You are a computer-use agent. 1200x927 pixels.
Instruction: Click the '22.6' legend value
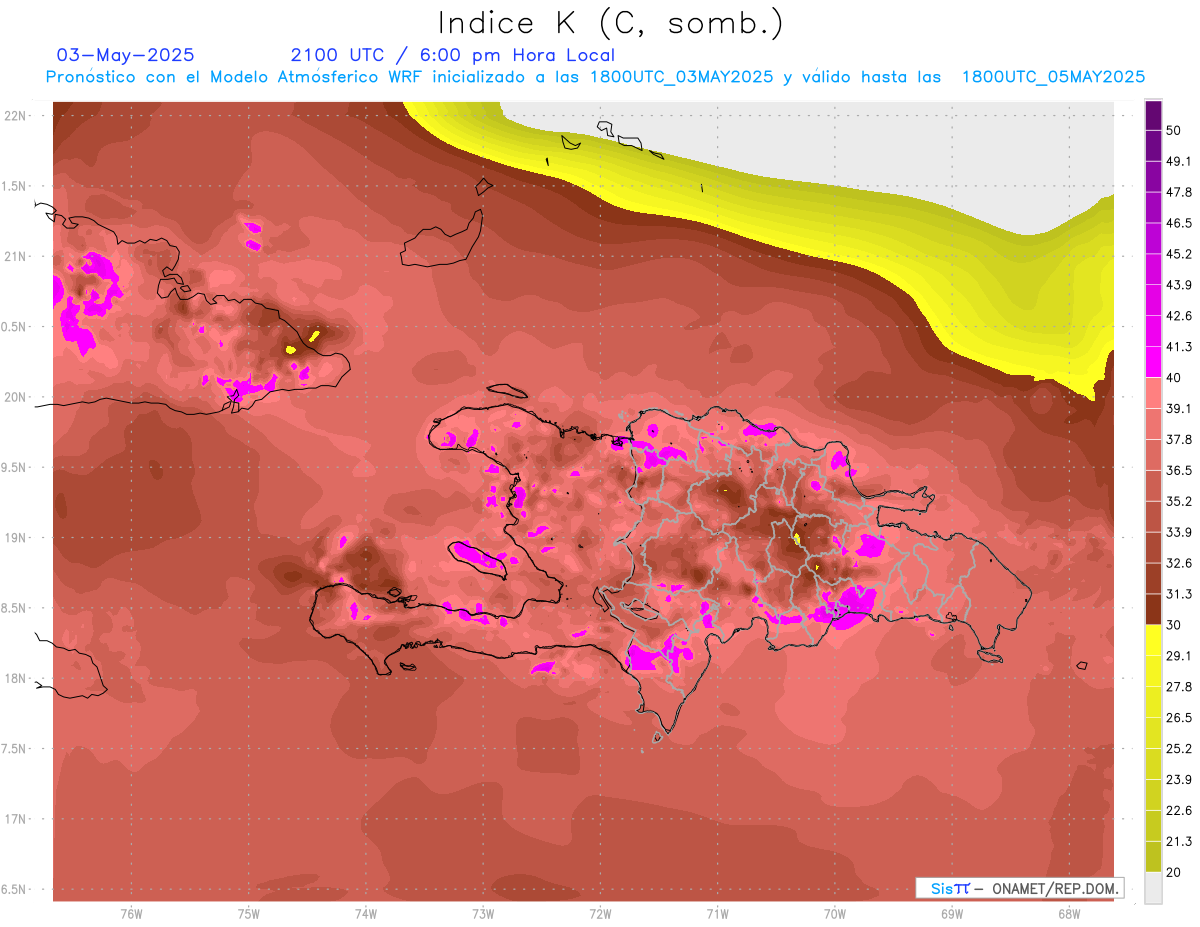[x=1178, y=811]
